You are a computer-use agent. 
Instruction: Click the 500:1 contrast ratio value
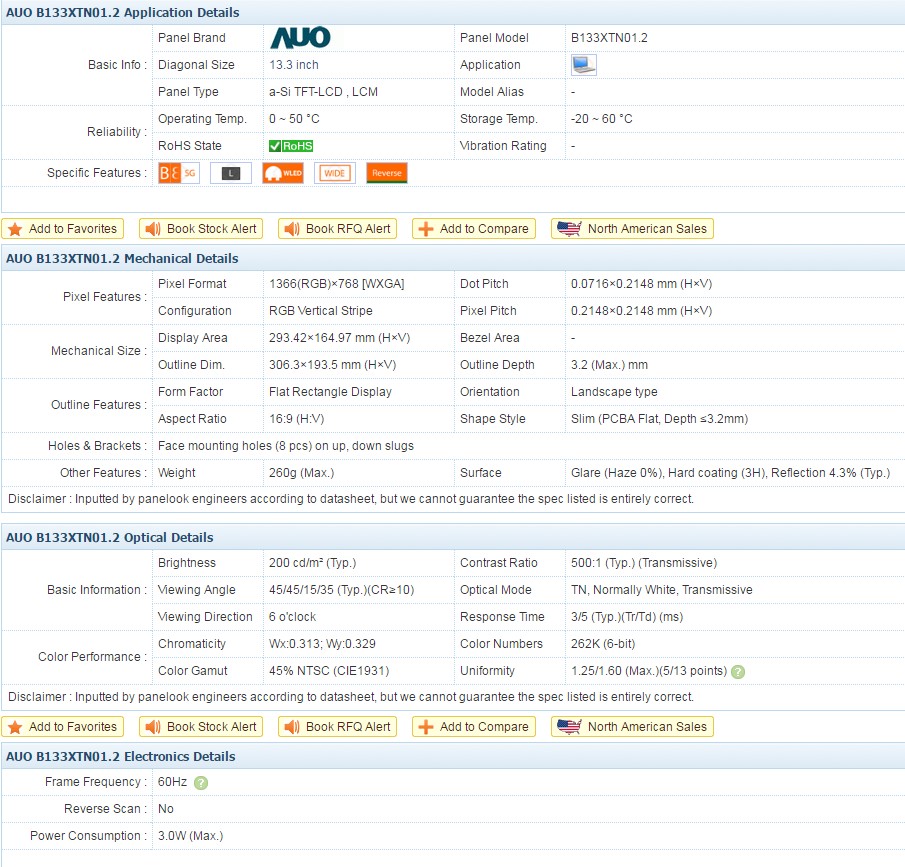[644, 563]
